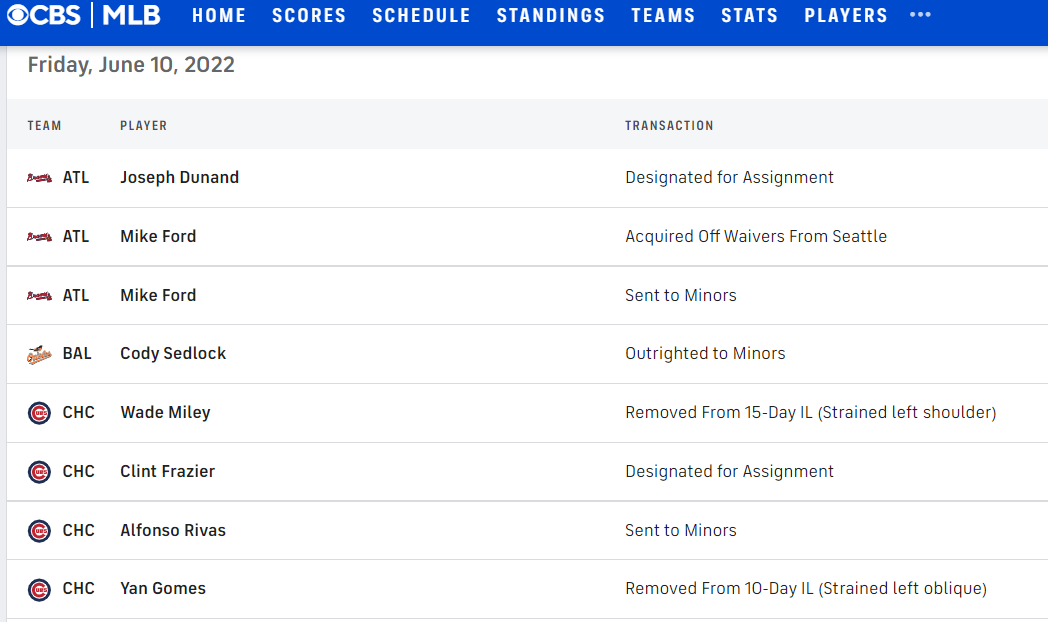Open the STANDINGS nav item

[551, 15]
